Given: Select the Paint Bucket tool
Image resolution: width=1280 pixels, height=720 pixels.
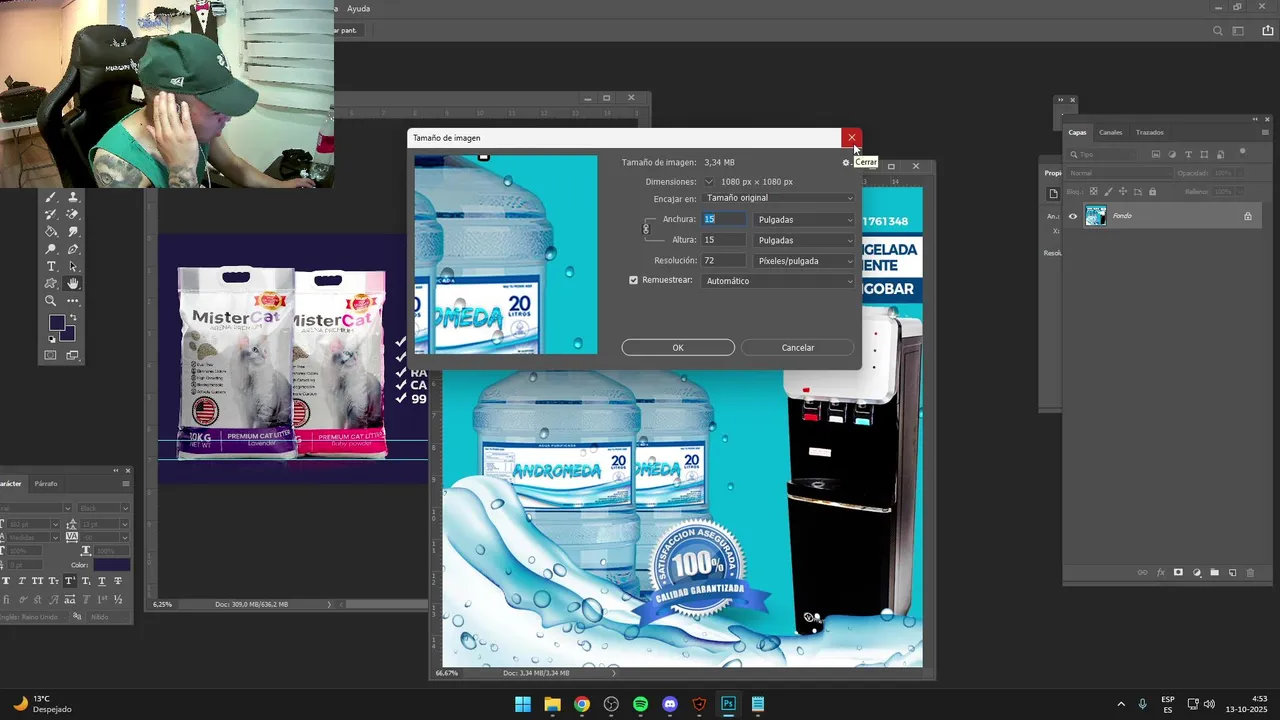Looking at the screenshot, I should coord(50,231).
